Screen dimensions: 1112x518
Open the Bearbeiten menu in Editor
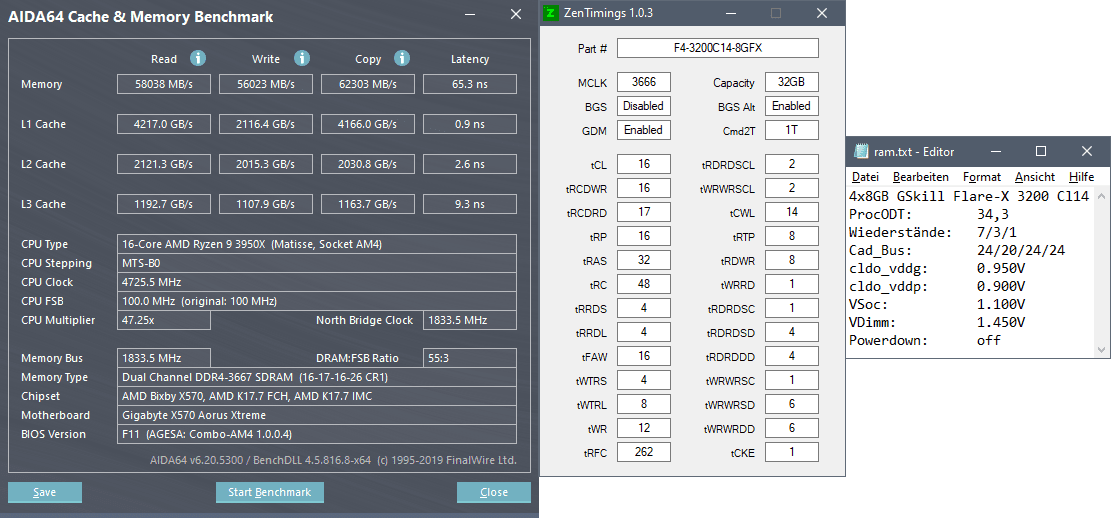921,177
